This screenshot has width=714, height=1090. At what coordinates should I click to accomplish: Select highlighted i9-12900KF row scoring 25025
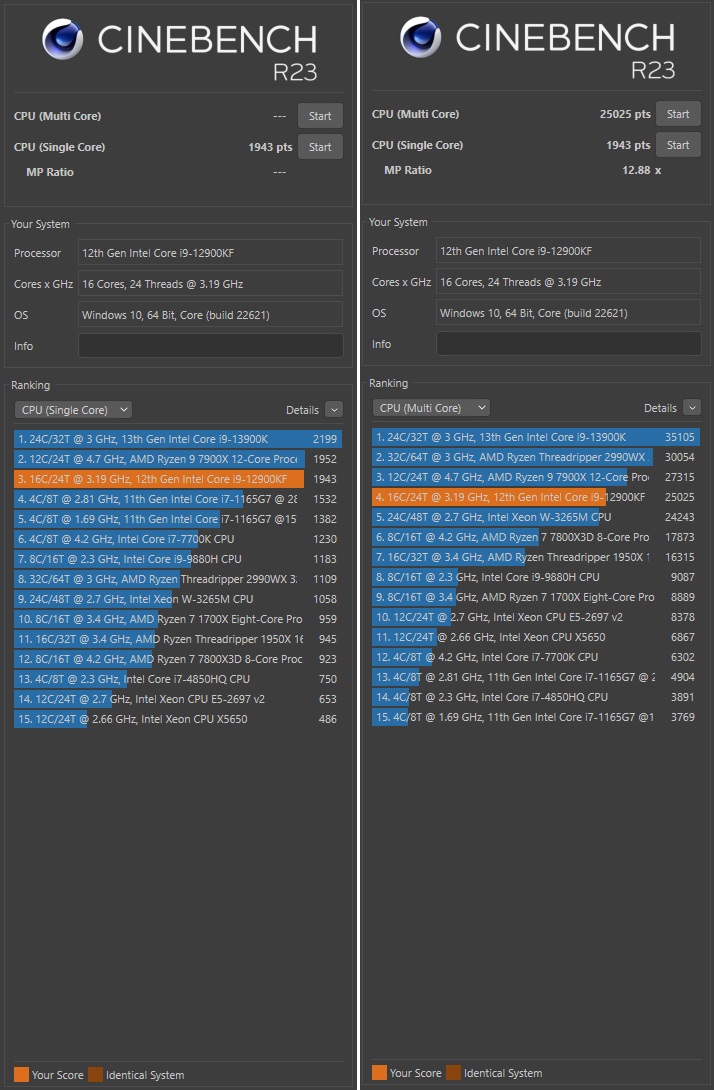pyautogui.click(x=535, y=496)
